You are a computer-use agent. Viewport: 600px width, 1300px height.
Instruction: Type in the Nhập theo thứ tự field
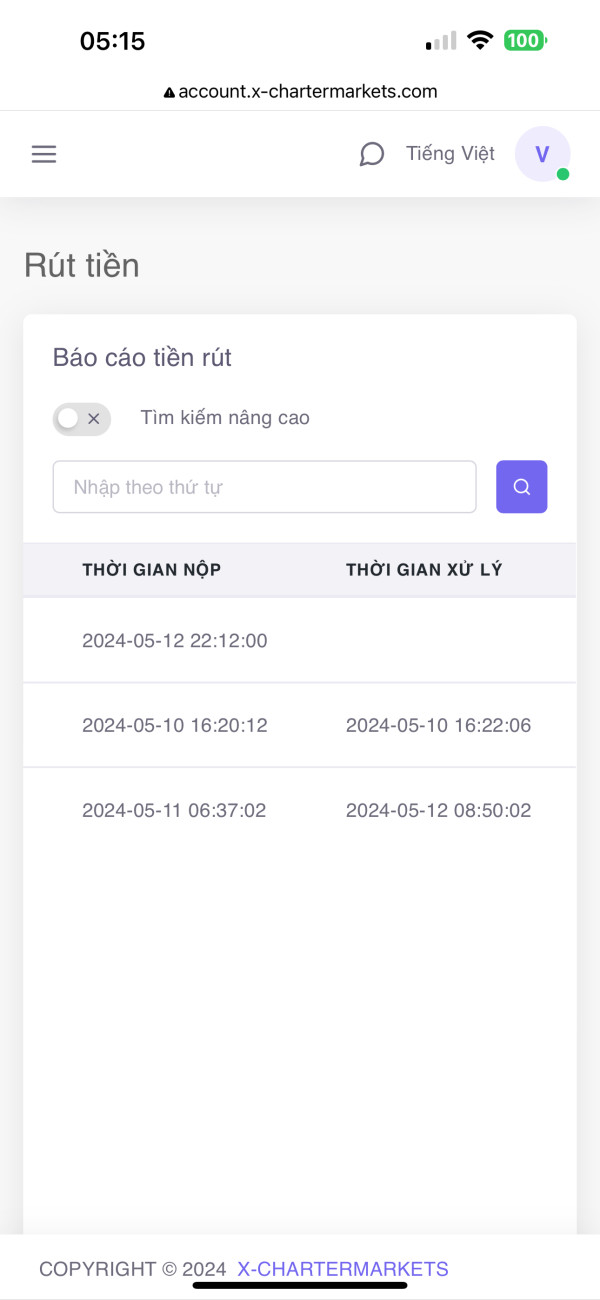point(264,487)
